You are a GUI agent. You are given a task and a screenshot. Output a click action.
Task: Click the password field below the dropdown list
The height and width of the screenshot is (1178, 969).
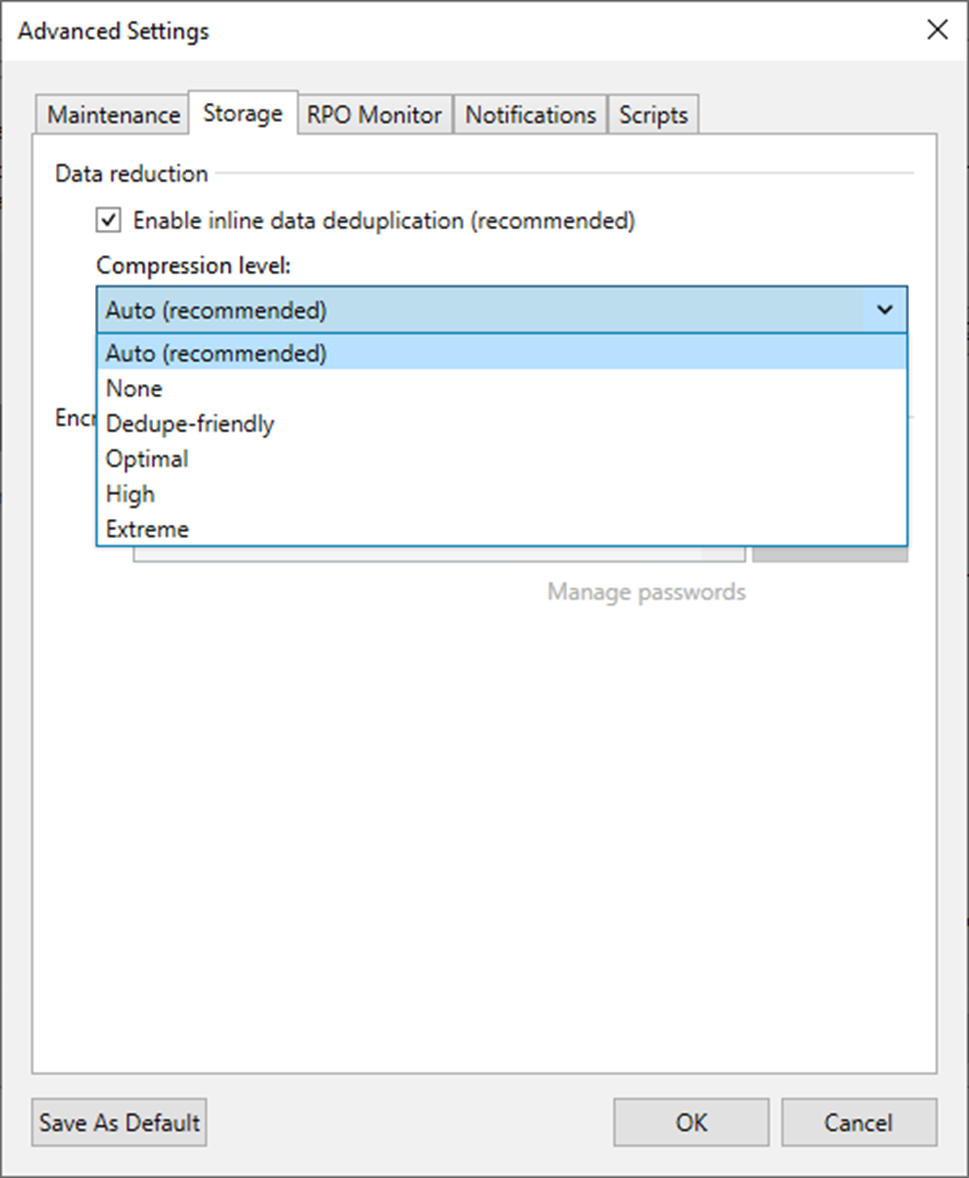tap(440, 554)
